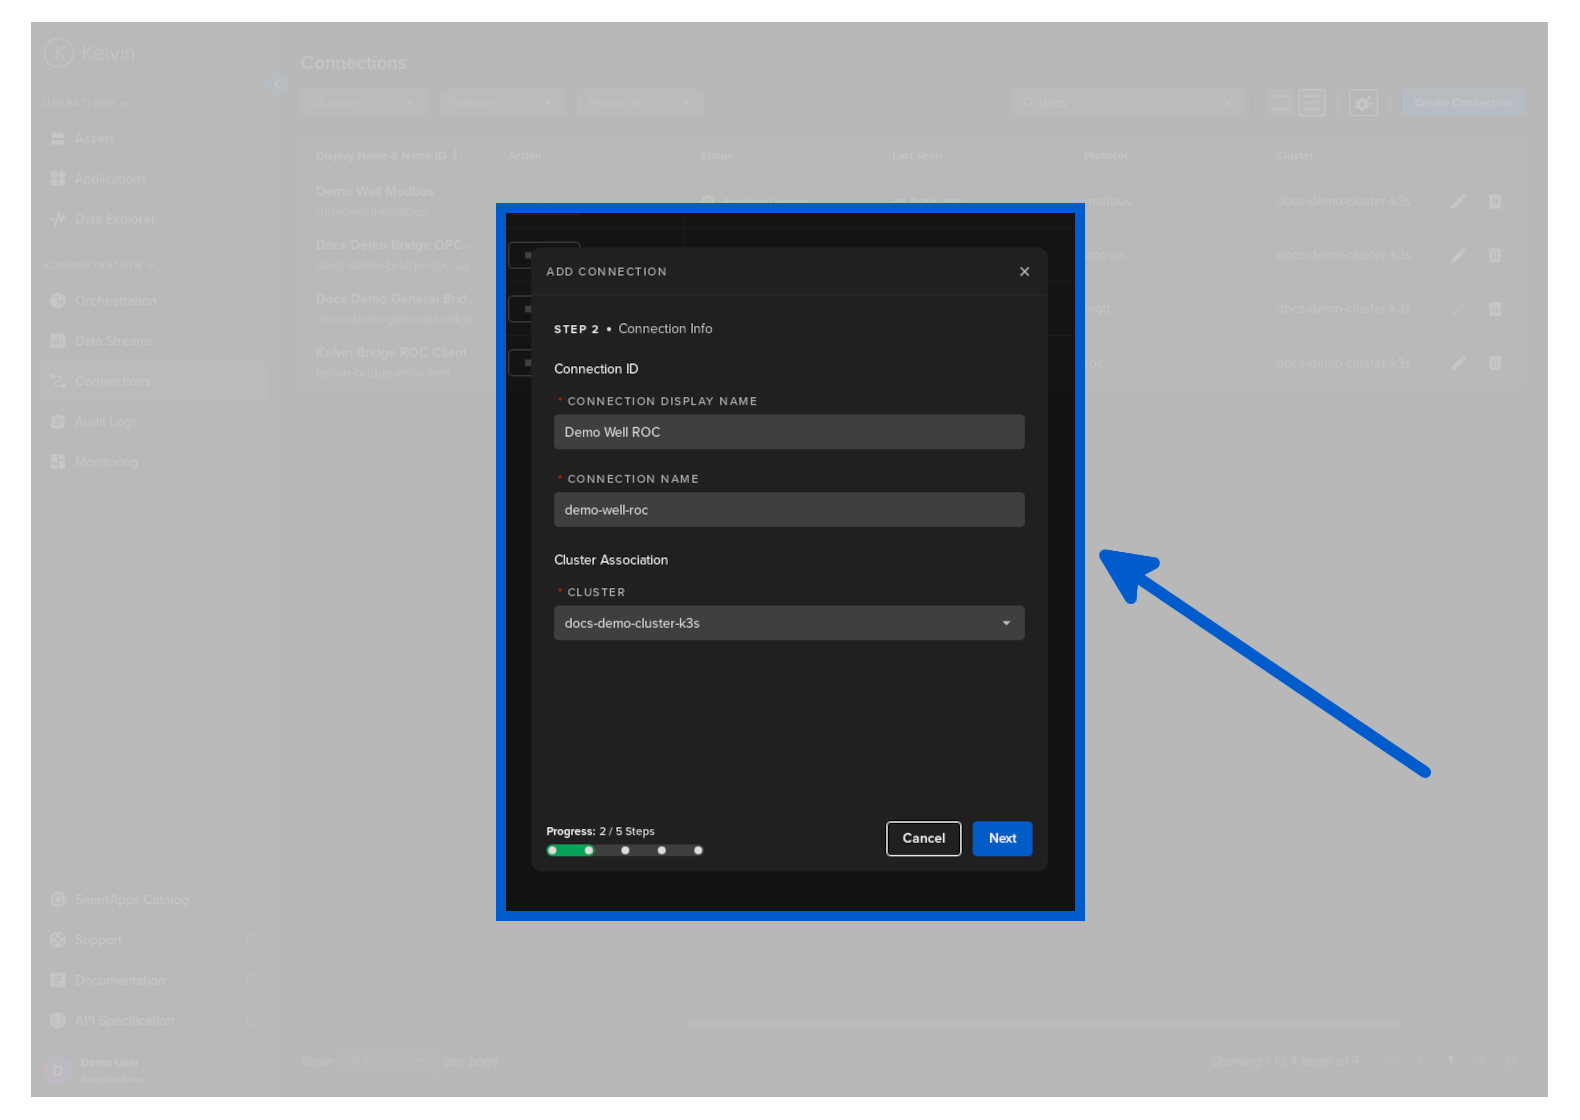Go to Data Explorer page

(114, 219)
